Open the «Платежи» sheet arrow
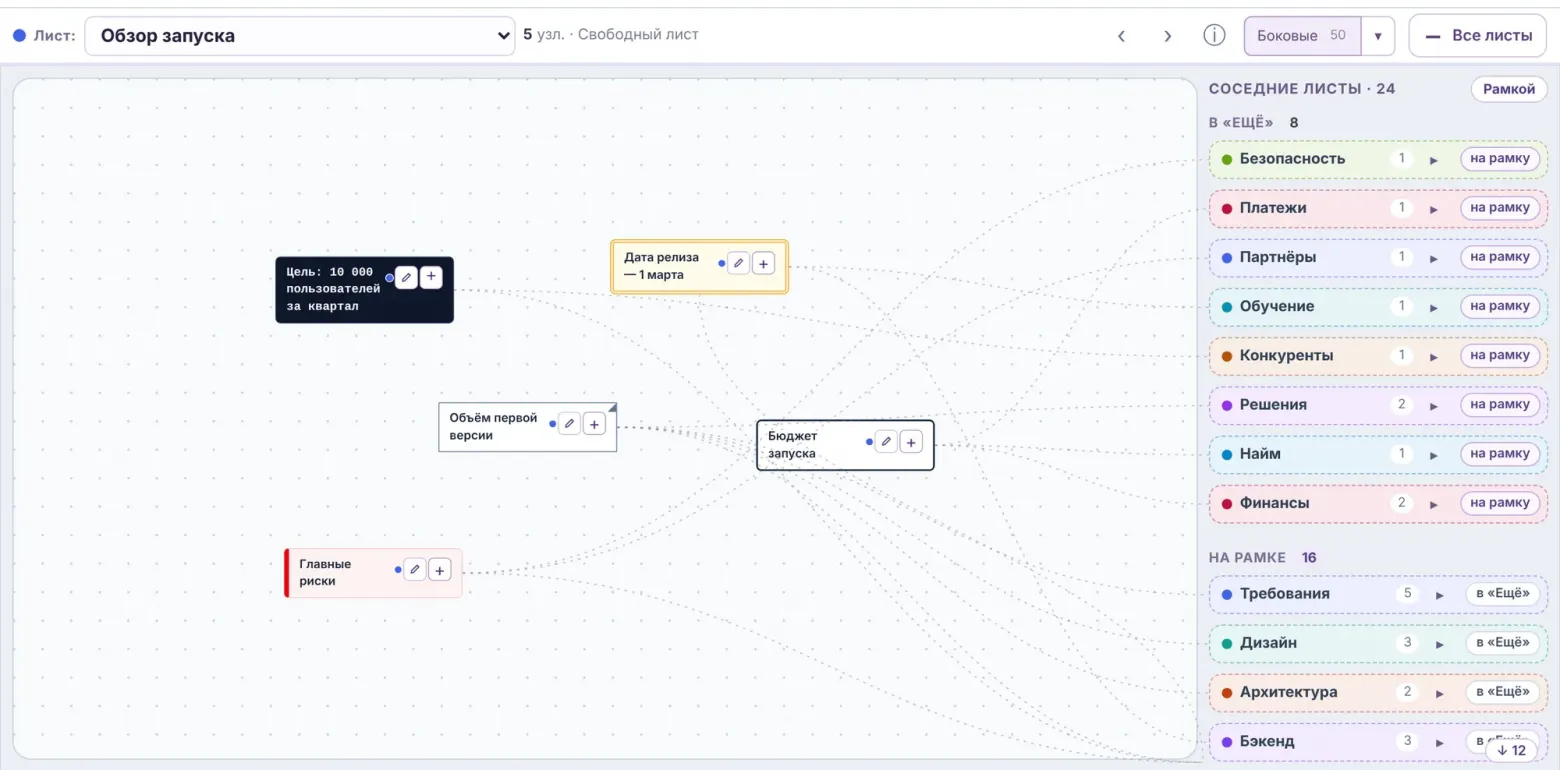Viewport: 1560px width, 770px height. coord(1433,208)
